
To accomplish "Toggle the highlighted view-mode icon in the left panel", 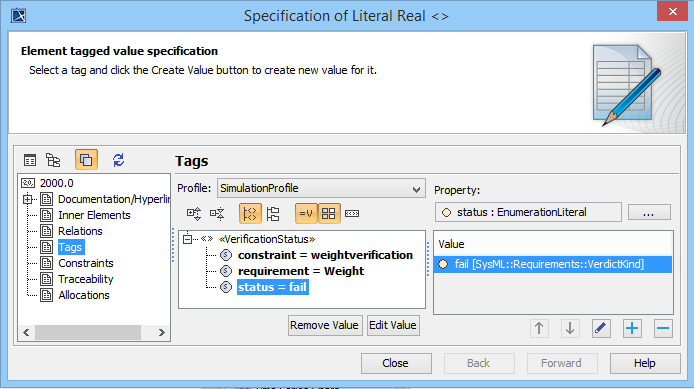I will [86, 160].
